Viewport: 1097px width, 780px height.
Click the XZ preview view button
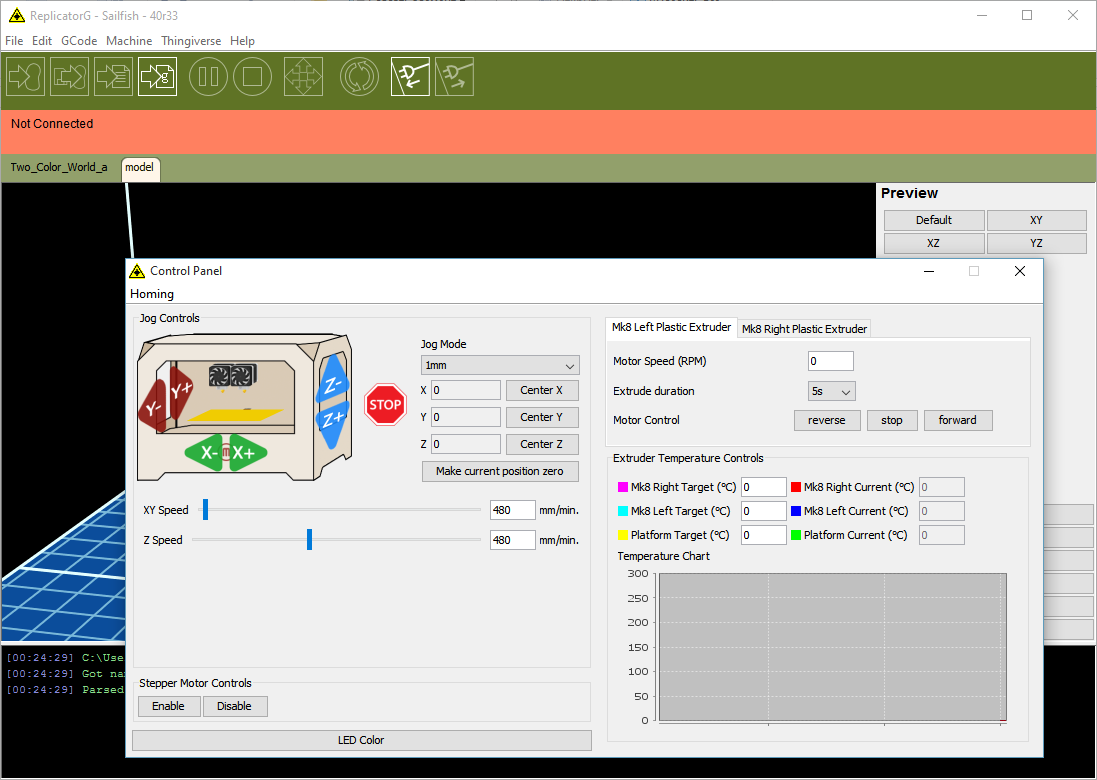[x=934, y=243]
